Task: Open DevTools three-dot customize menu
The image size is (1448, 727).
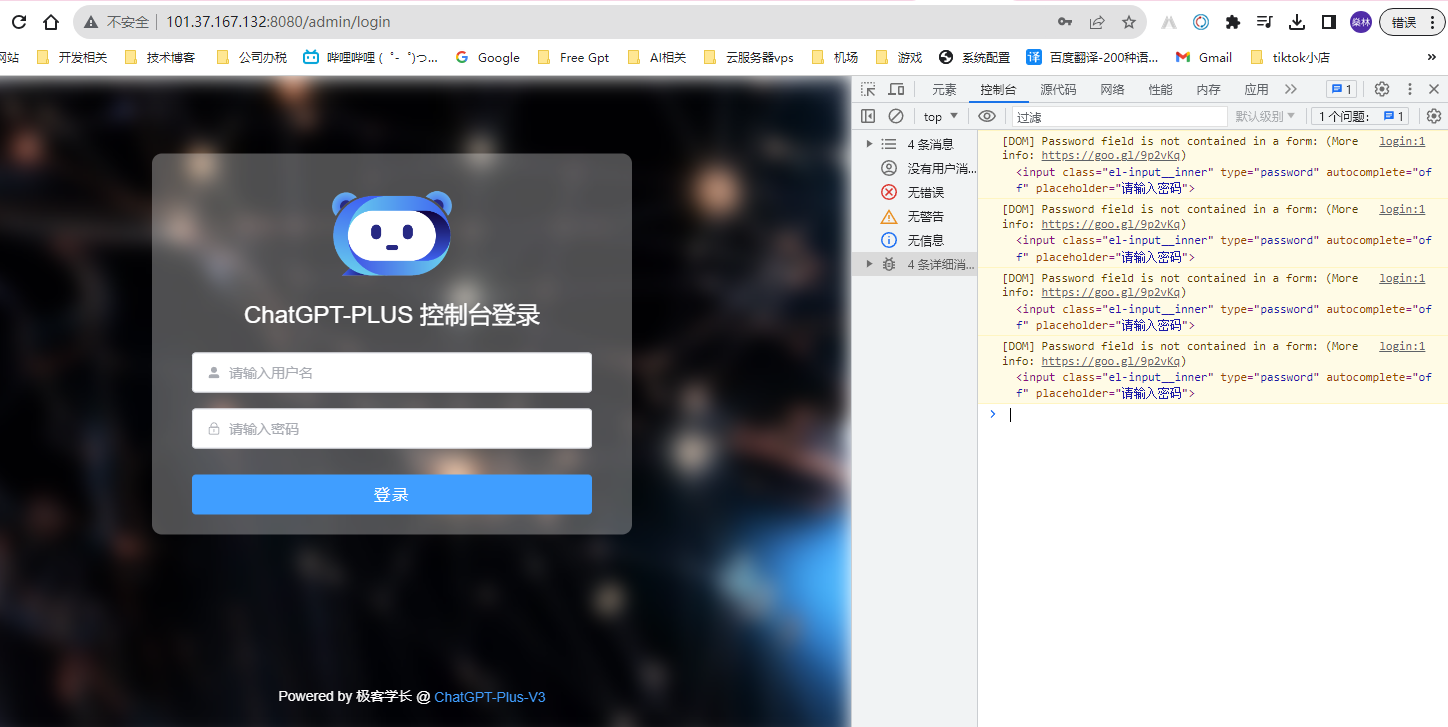Action: (1410, 89)
